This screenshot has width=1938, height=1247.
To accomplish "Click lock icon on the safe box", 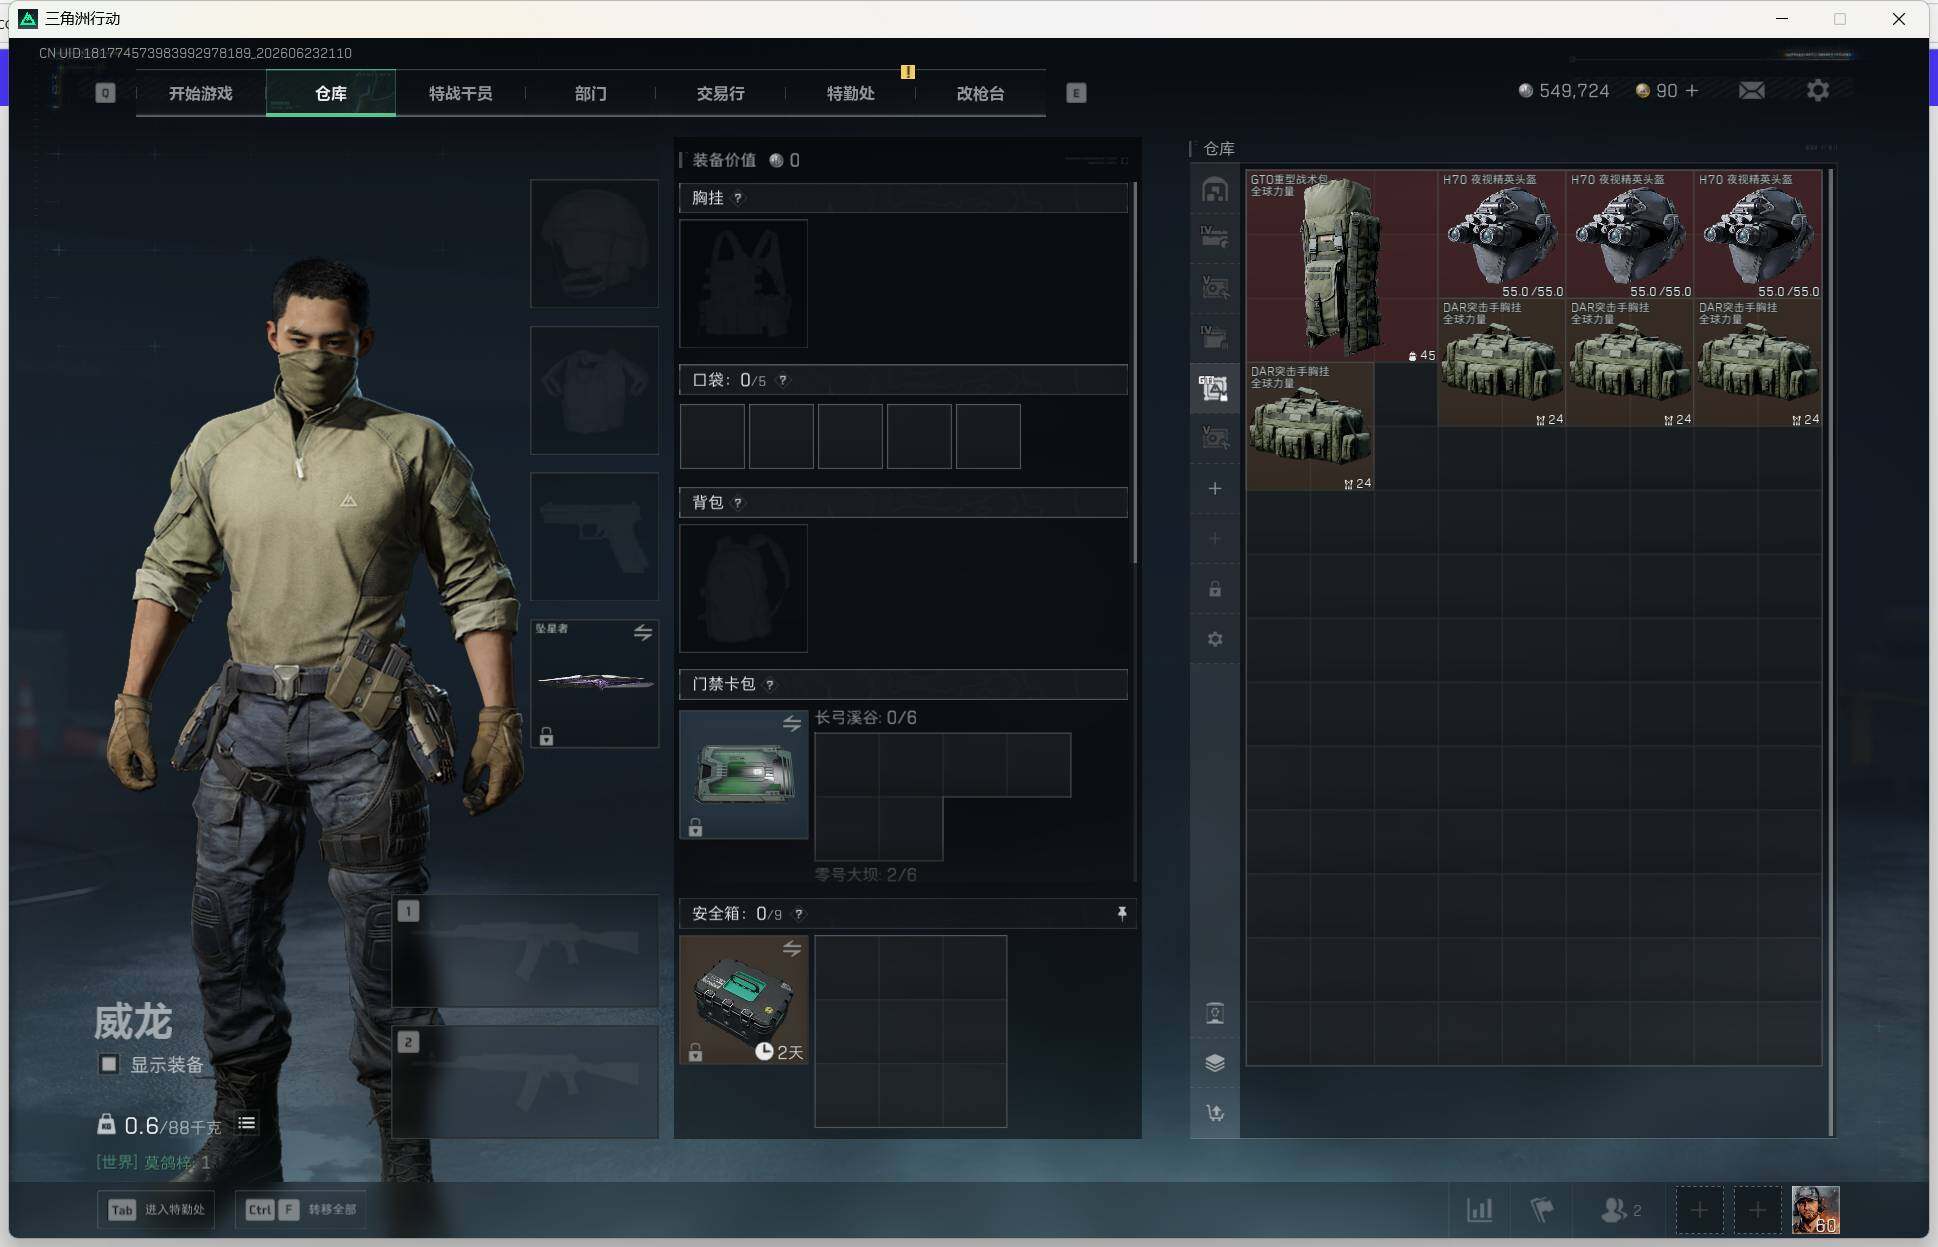I will pyautogui.click(x=695, y=1053).
